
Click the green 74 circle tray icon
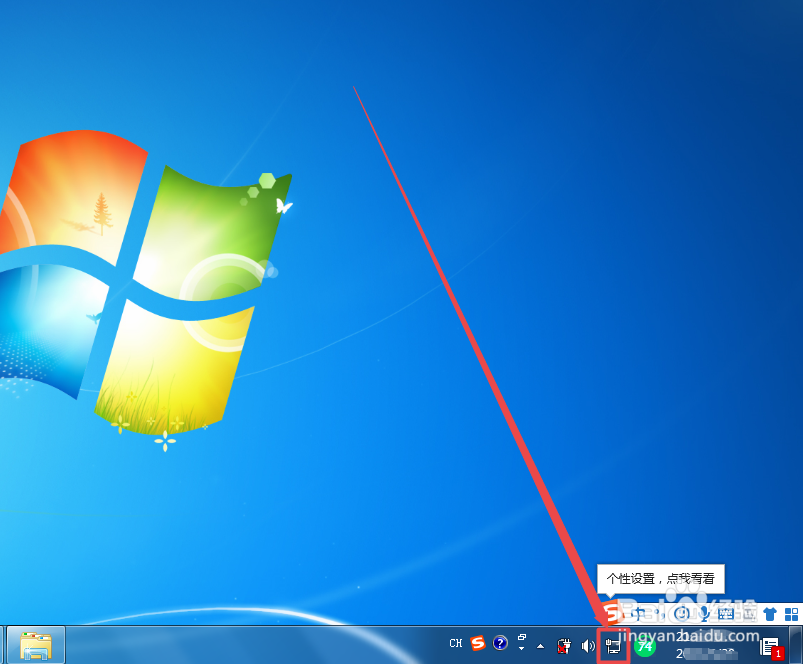[x=645, y=646]
